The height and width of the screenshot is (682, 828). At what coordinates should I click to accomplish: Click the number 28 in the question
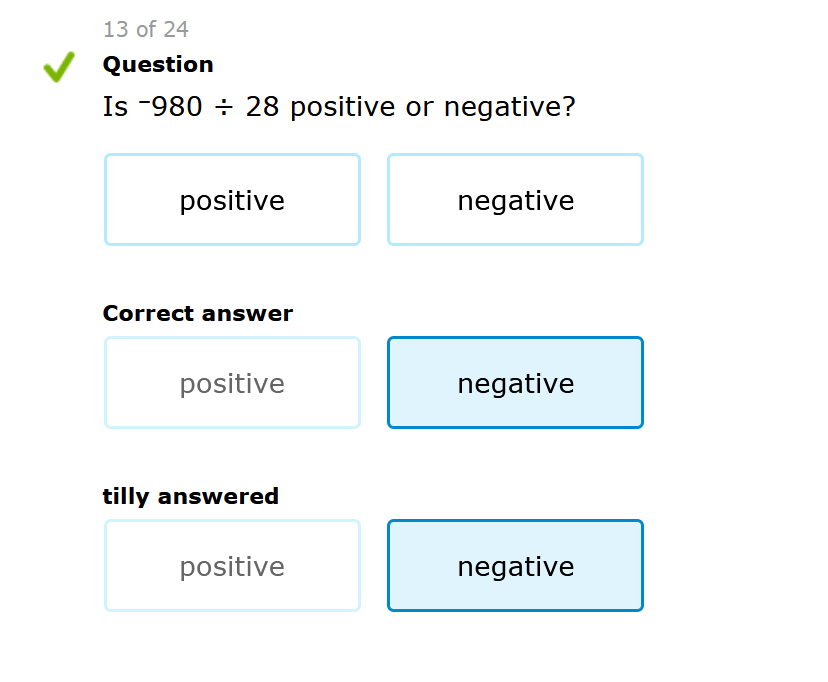(x=262, y=107)
